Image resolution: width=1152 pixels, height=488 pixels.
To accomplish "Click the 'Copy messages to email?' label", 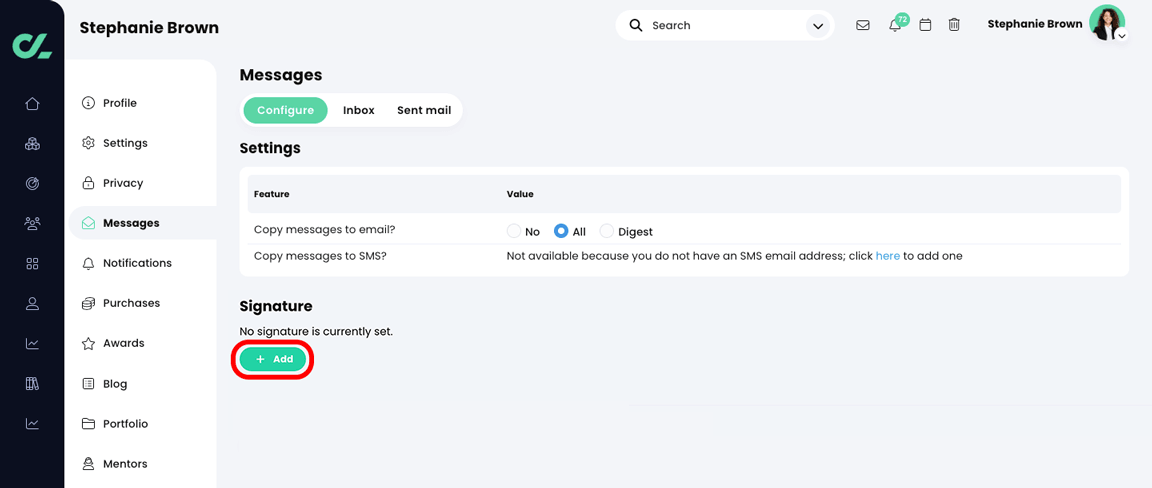I will pyautogui.click(x=325, y=230).
